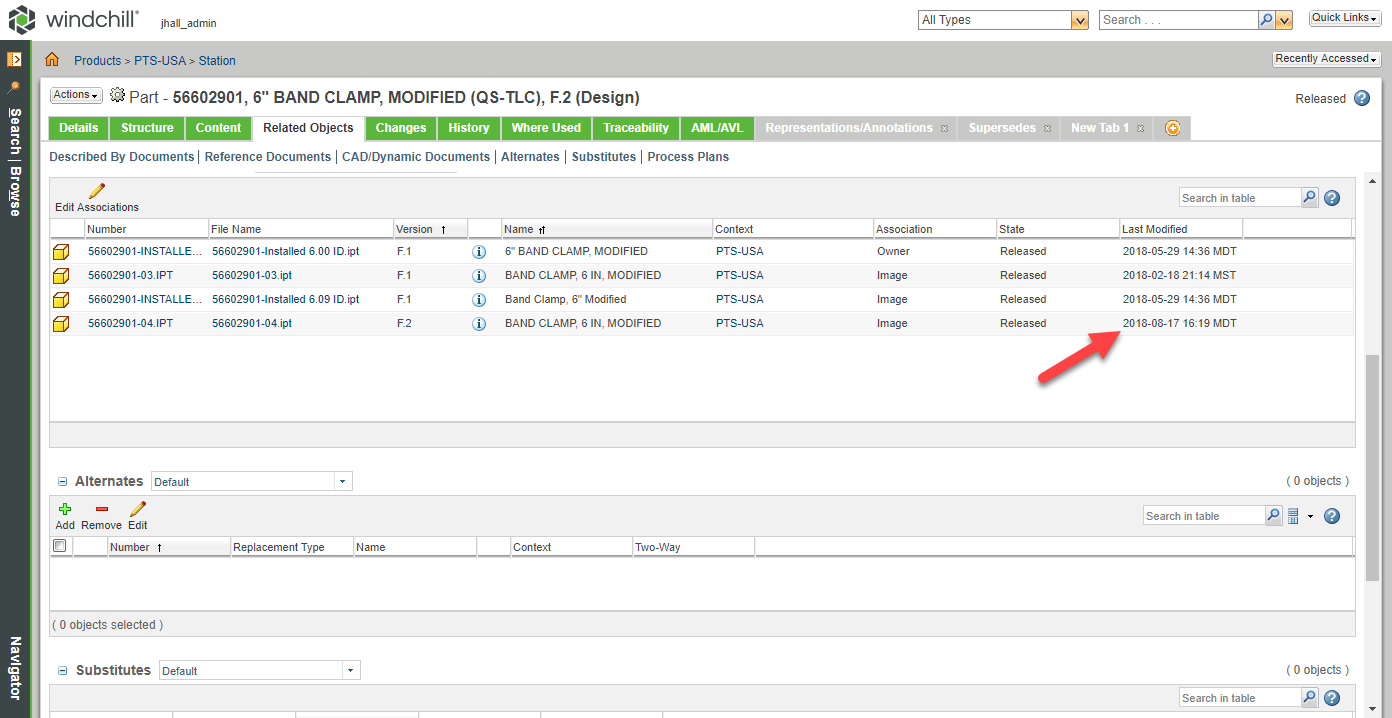
Task: Open the info icon for 56602901-04.IPT row
Action: (x=478, y=323)
